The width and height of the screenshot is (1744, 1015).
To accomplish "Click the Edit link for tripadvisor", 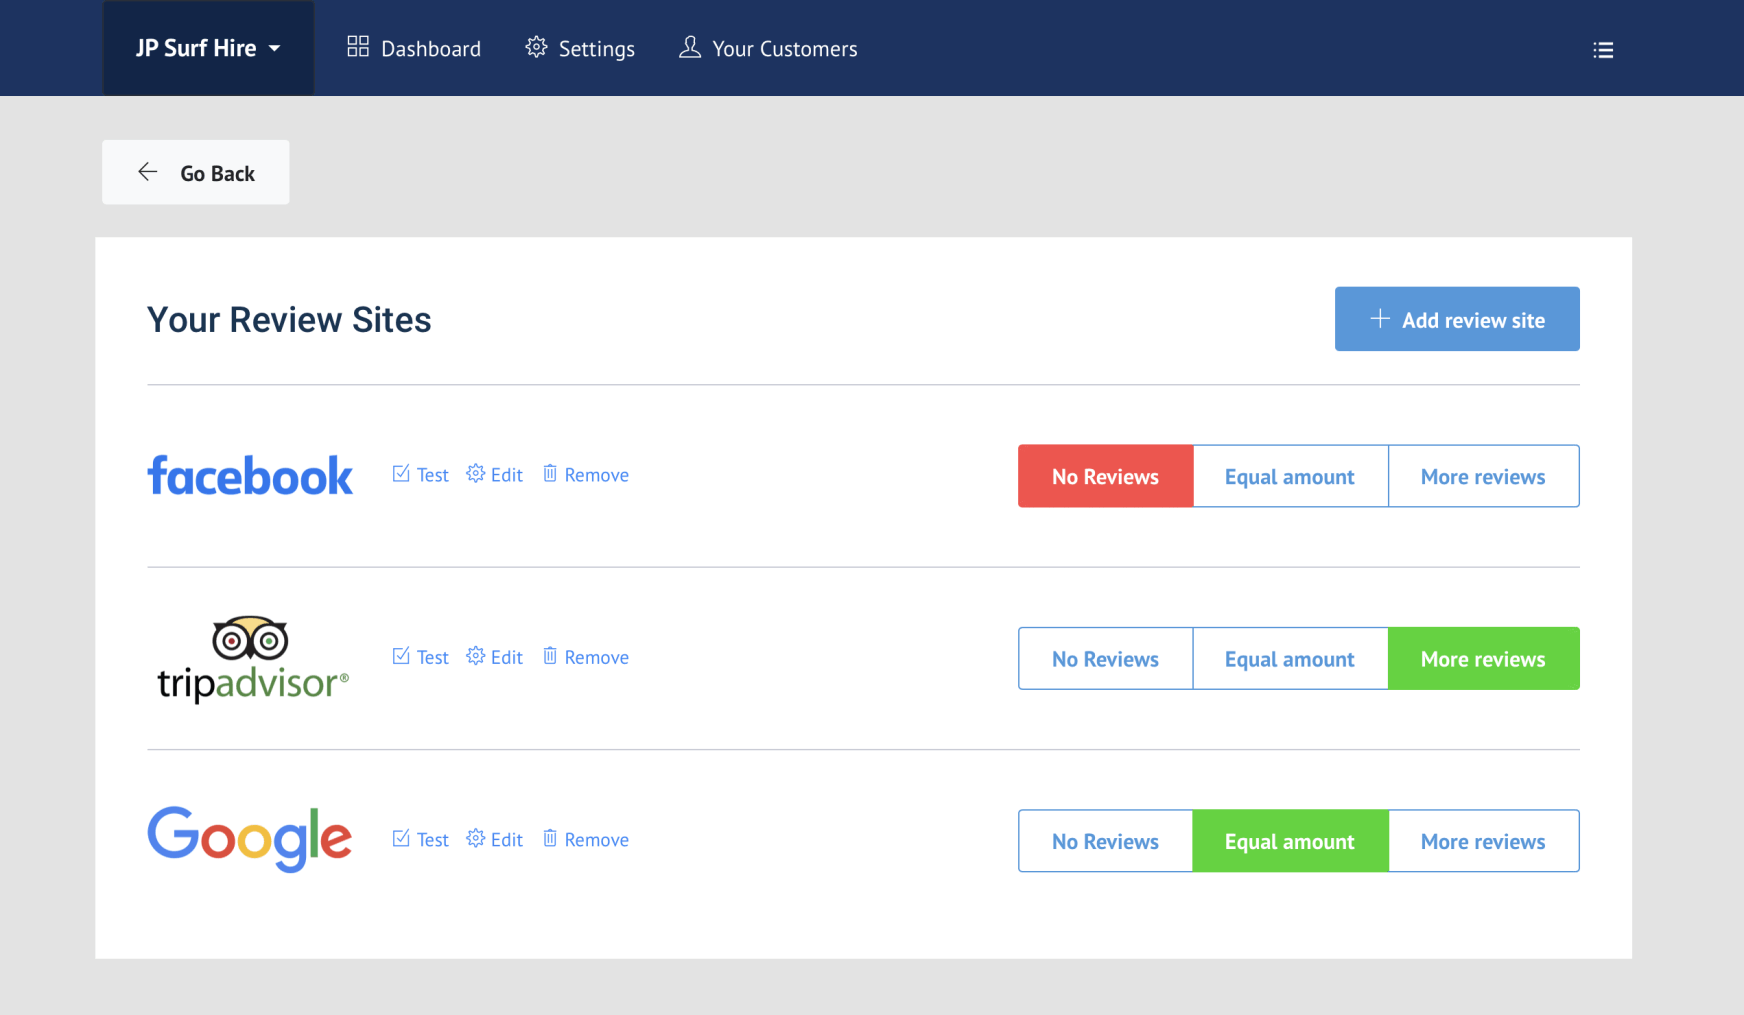I will (495, 657).
